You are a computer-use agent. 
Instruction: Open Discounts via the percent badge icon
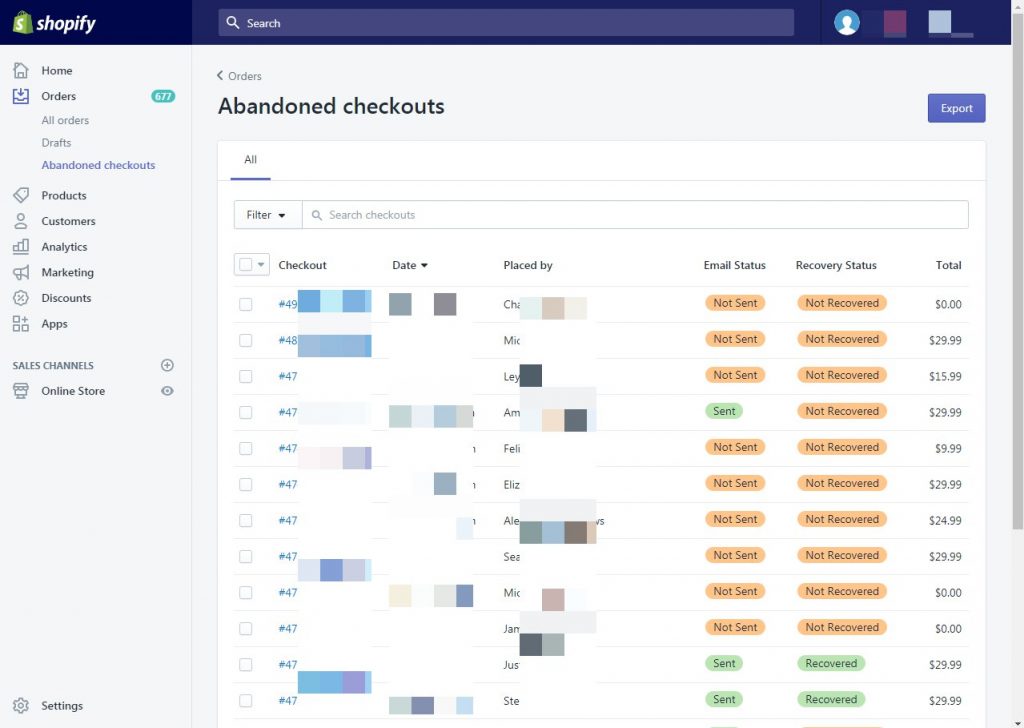[21, 298]
